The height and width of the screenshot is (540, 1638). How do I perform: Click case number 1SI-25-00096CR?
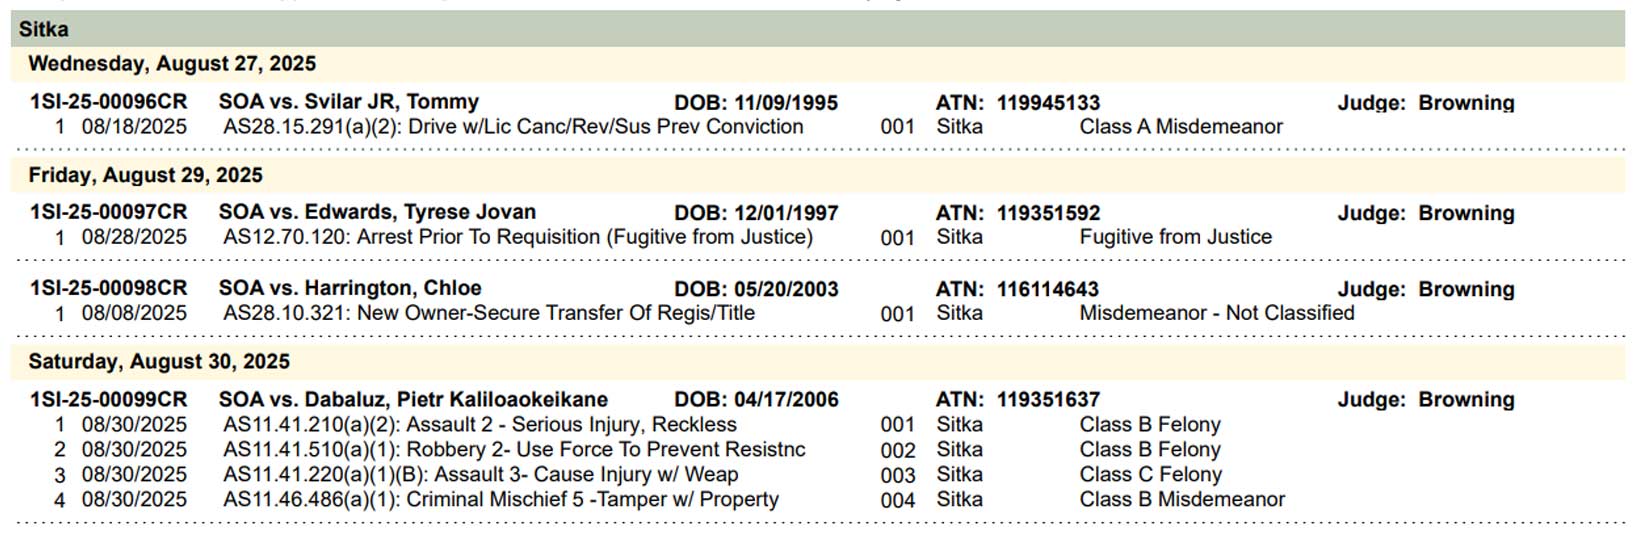pyautogui.click(x=108, y=102)
